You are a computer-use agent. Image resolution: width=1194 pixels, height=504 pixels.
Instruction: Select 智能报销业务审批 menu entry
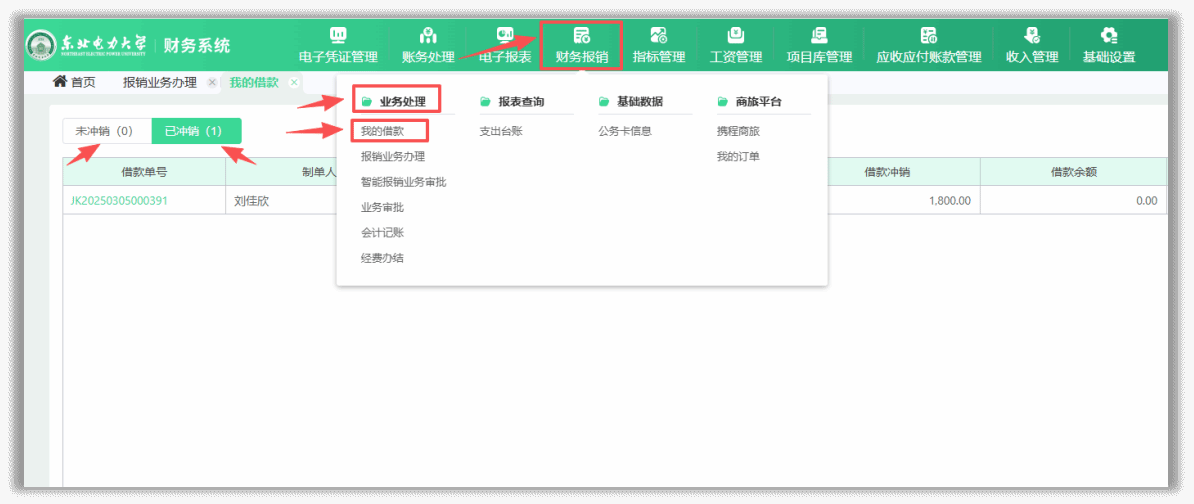coord(403,182)
